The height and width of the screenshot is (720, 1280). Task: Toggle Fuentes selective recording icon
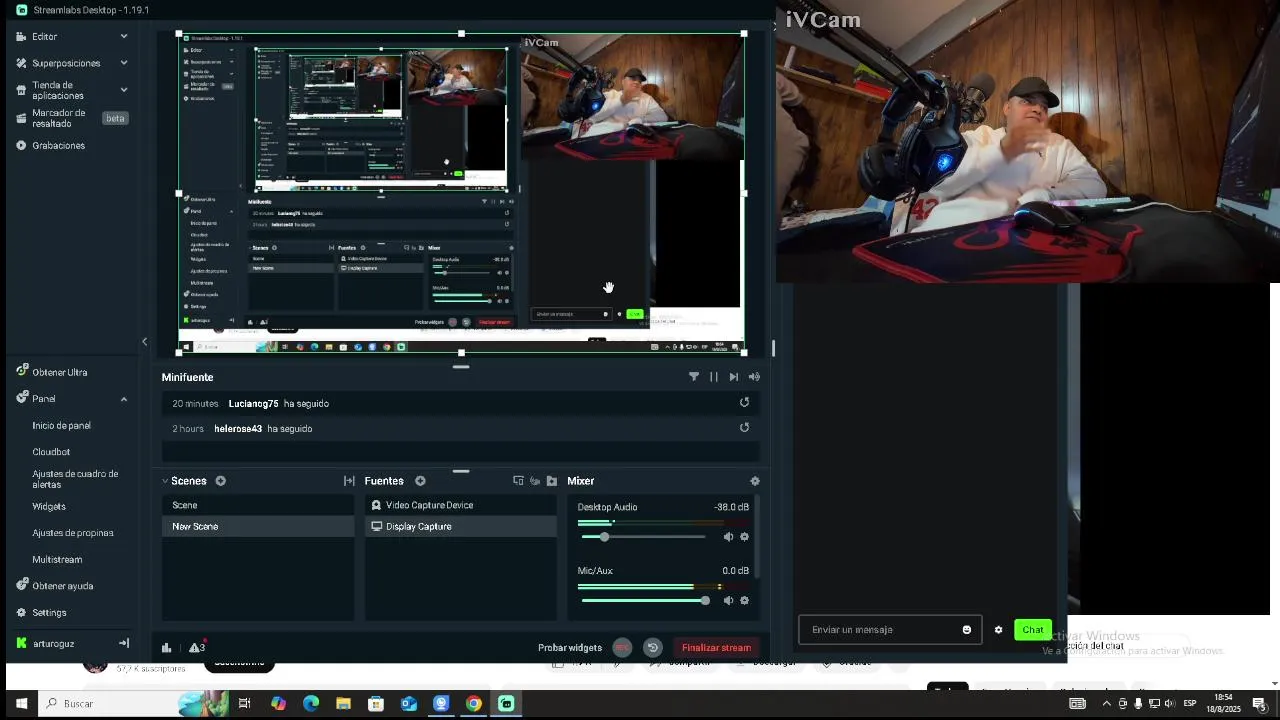[535, 481]
